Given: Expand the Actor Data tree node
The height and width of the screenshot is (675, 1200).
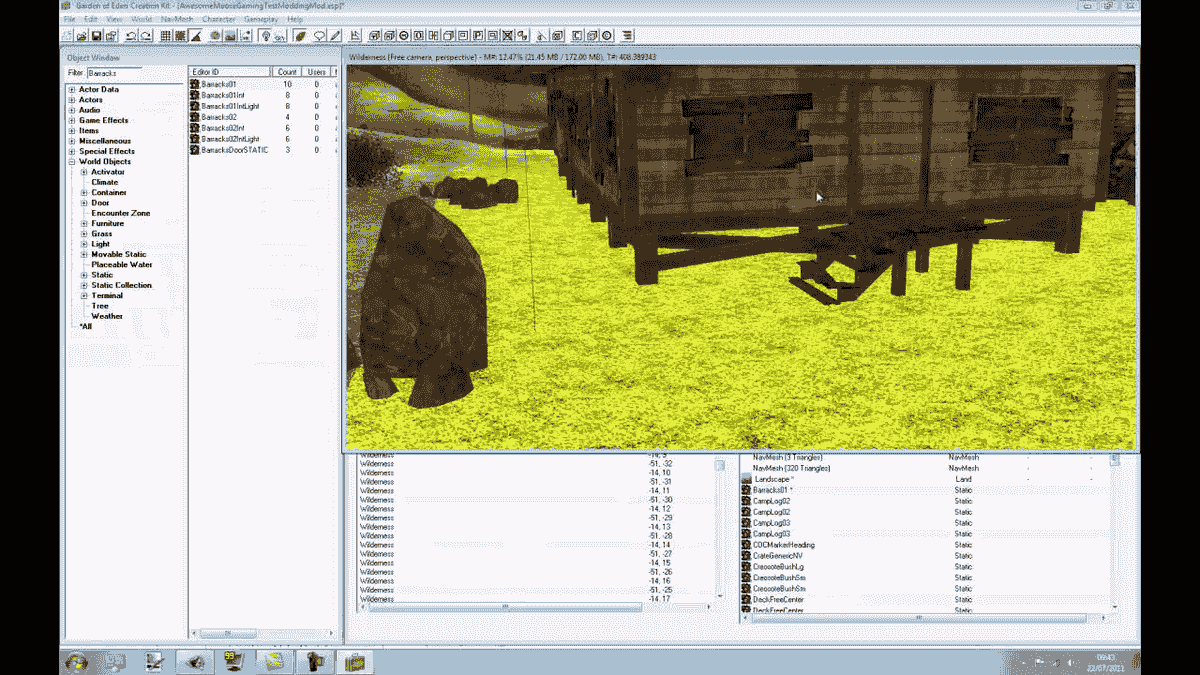Looking at the screenshot, I should 71,90.
